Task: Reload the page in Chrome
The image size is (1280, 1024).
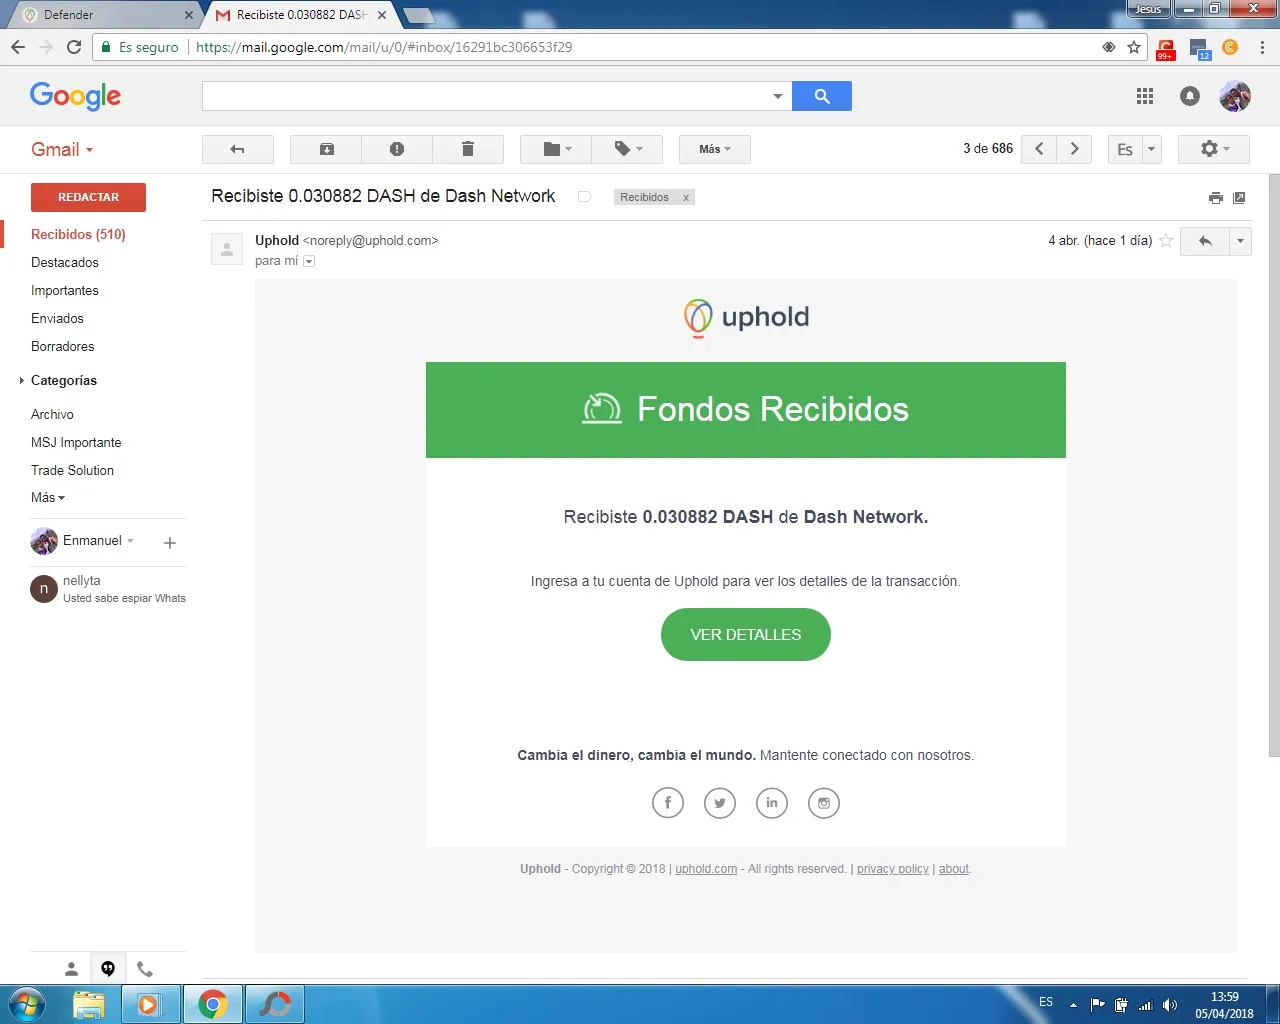Action: click(74, 47)
